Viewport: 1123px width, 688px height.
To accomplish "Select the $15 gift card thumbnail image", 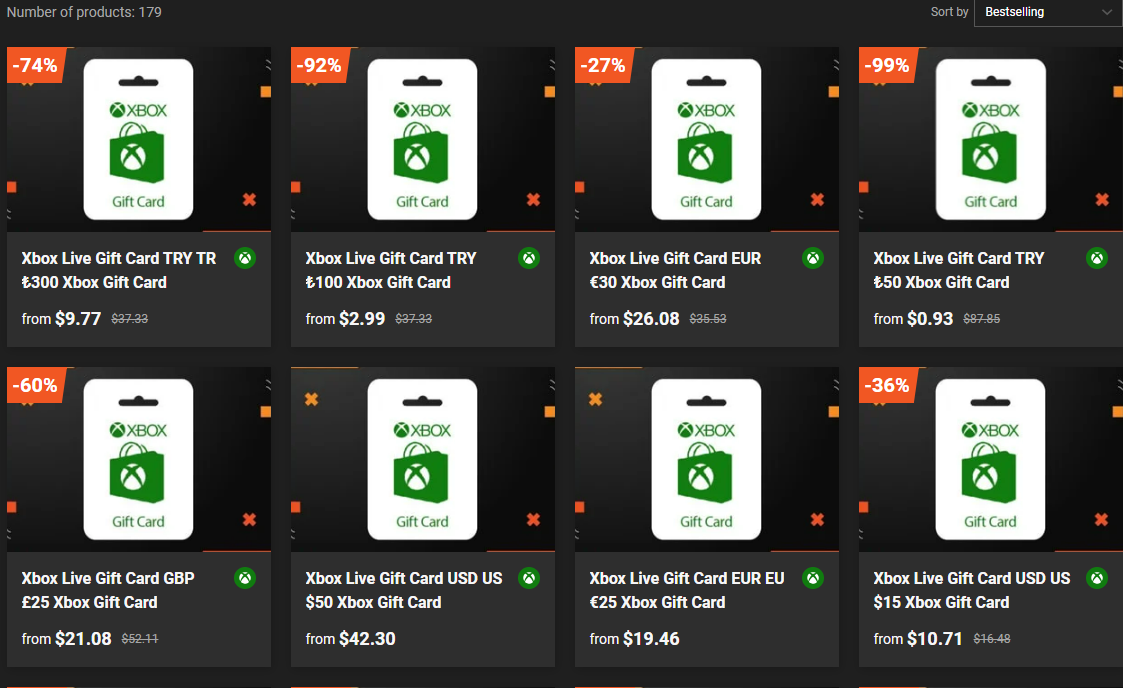I will pos(990,460).
